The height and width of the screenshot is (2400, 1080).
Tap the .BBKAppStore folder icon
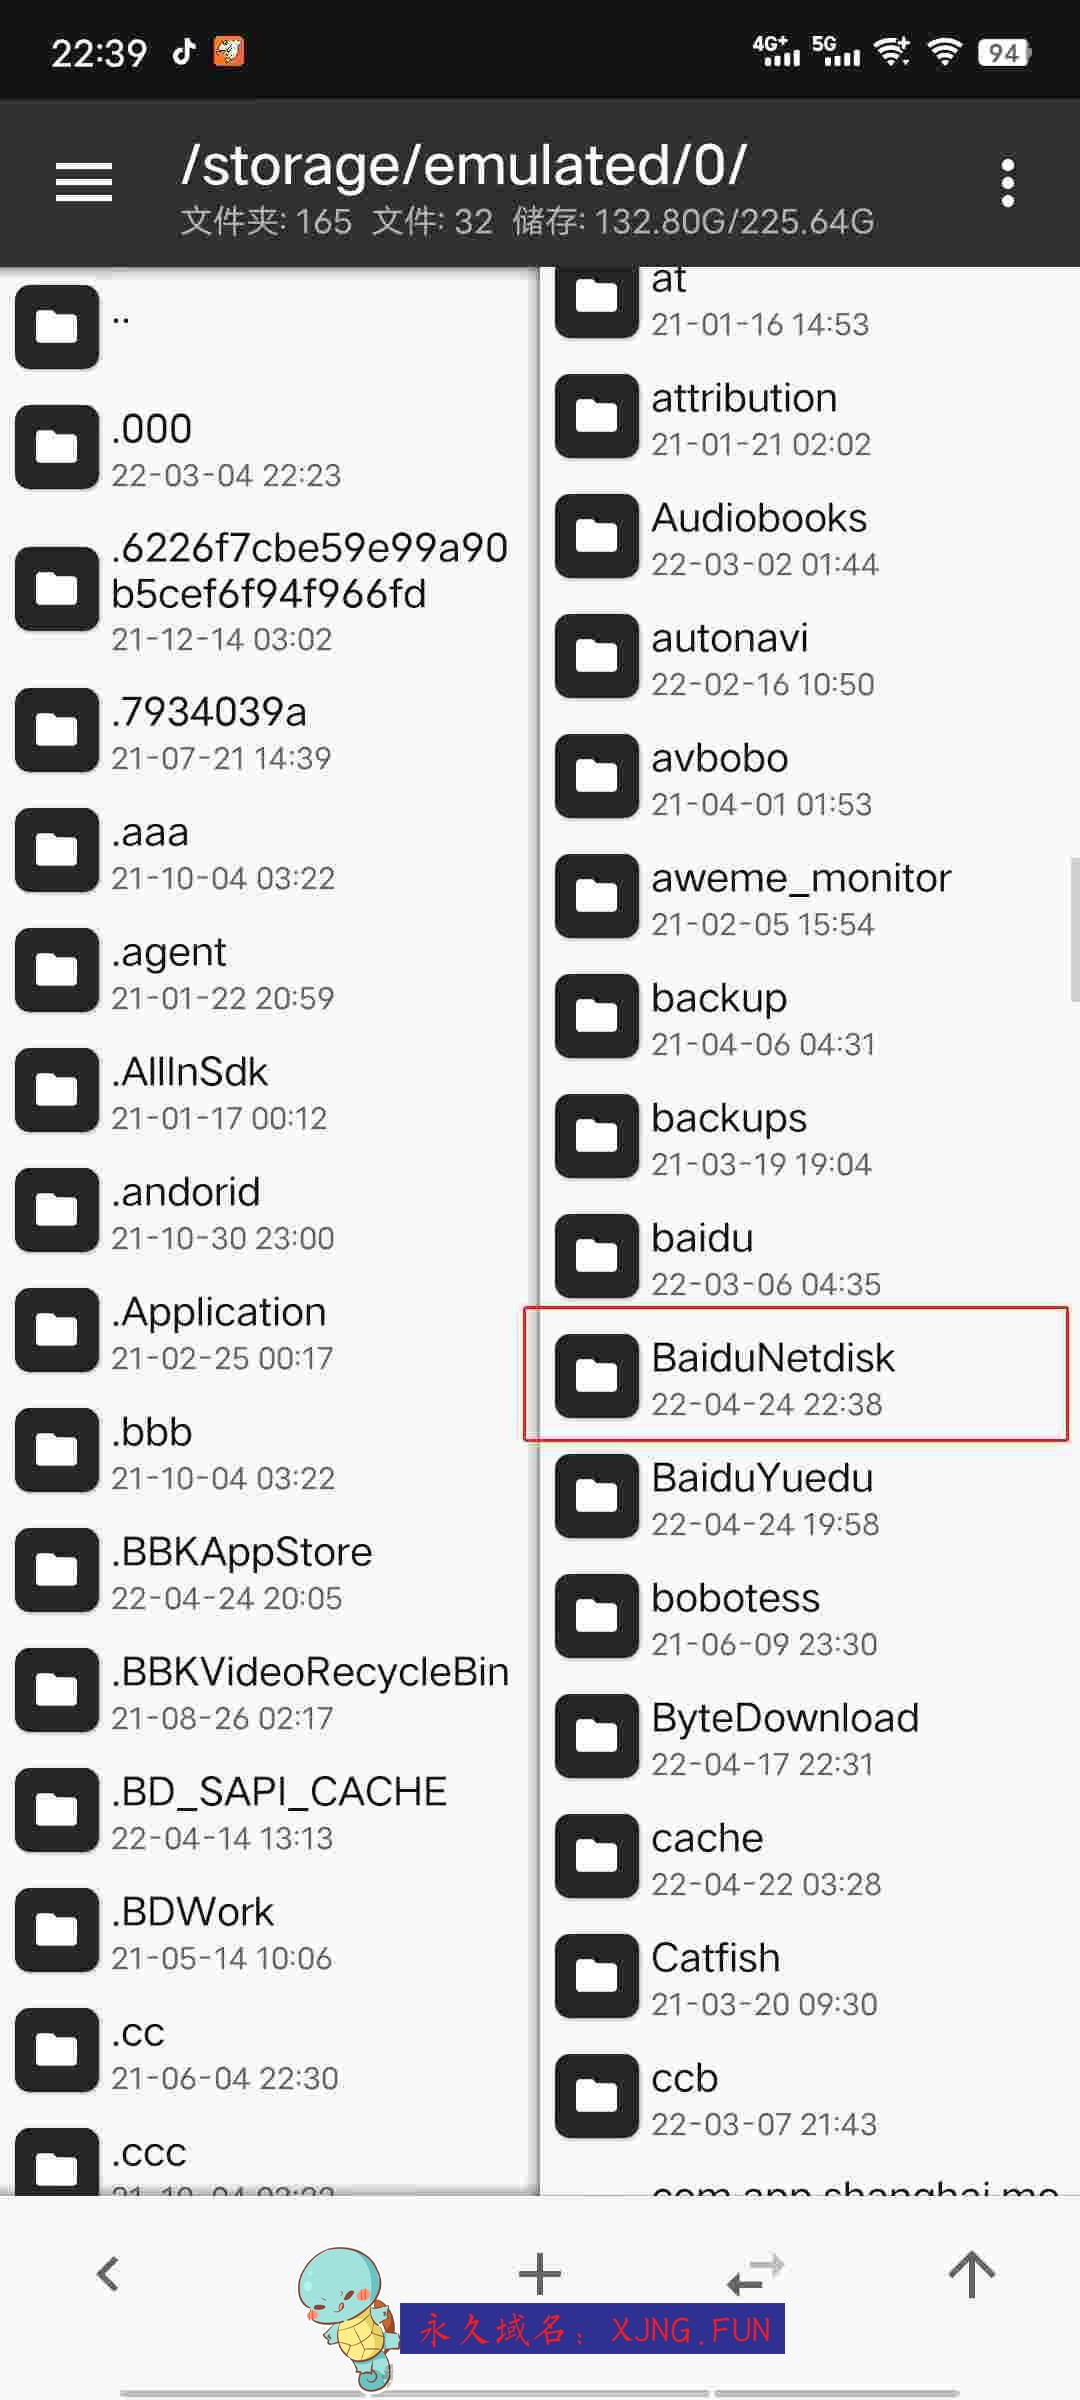click(x=57, y=1570)
